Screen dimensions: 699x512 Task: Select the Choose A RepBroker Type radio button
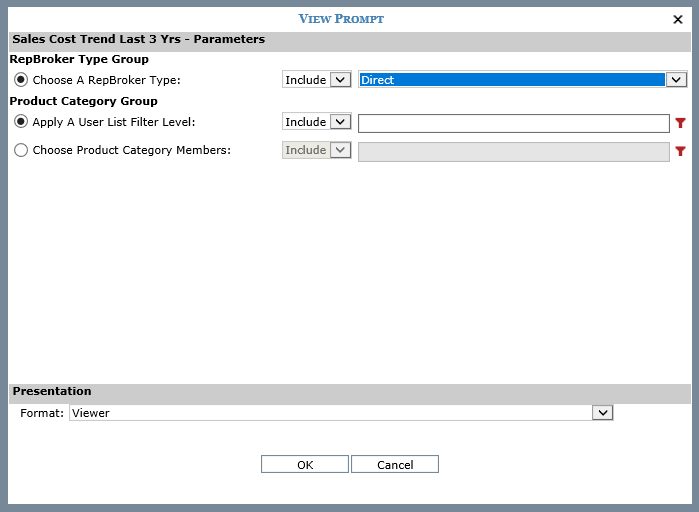pyautogui.click(x=21, y=80)
